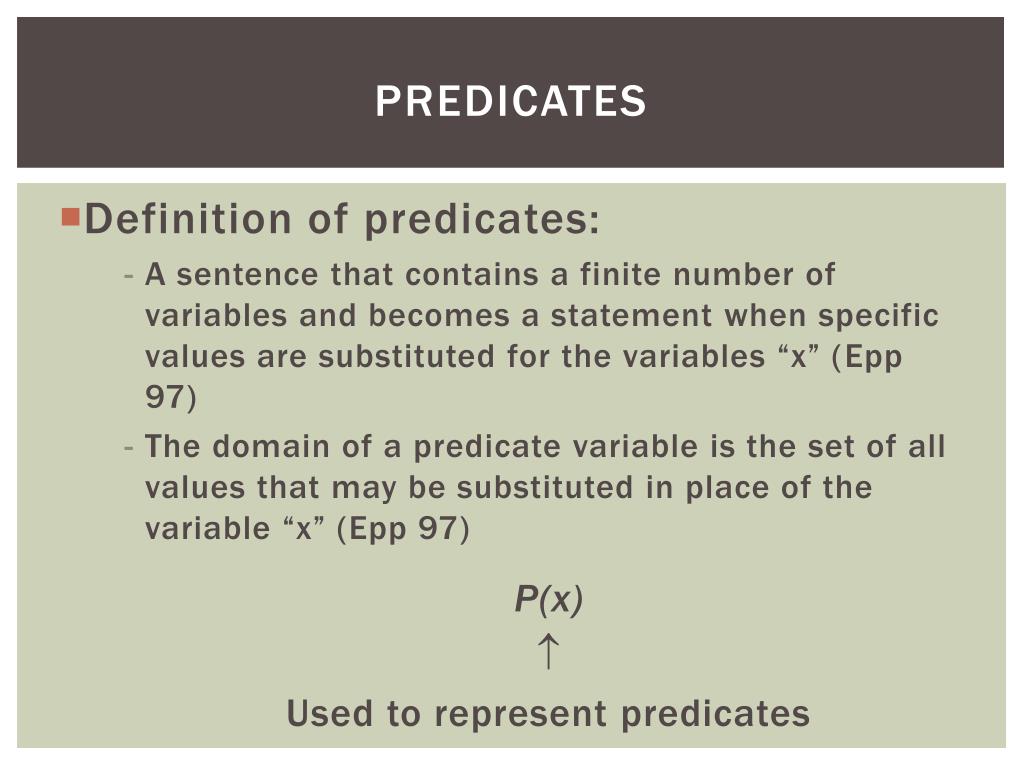Click the word 'statement' in the first bullet
Image resolution: width=1024 pixels, height=768 pixels.
631,315
